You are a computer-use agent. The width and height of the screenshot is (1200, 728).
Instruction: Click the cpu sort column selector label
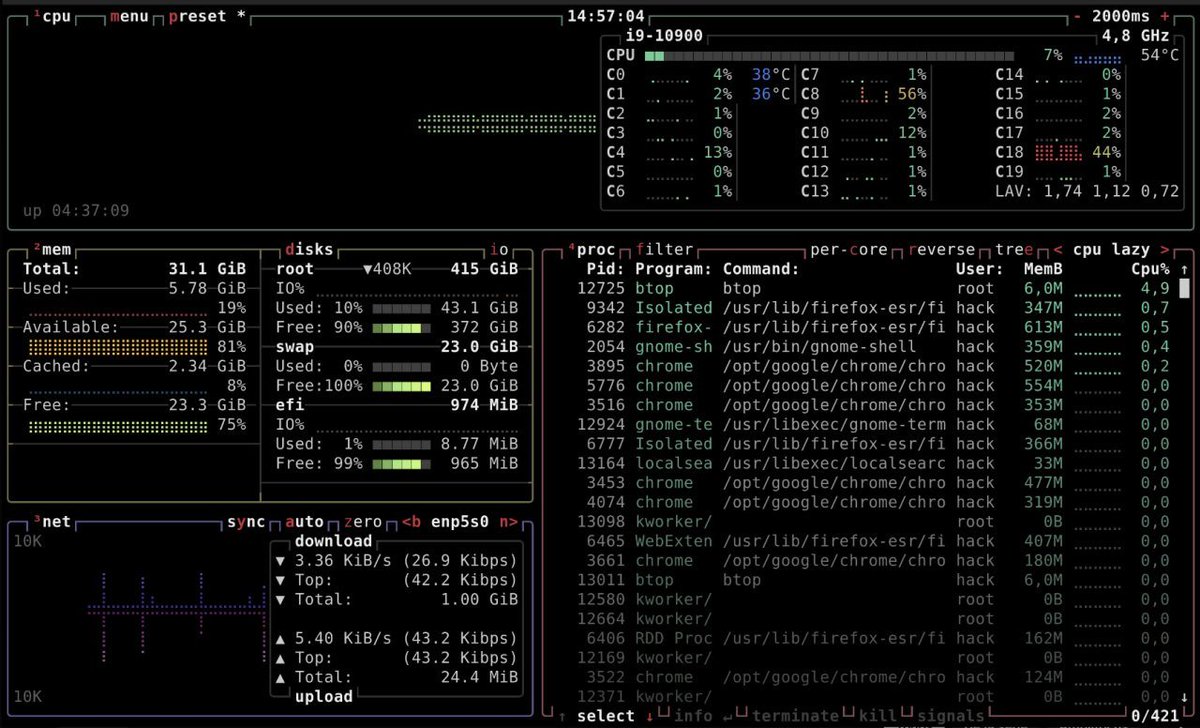[1087, 249]
